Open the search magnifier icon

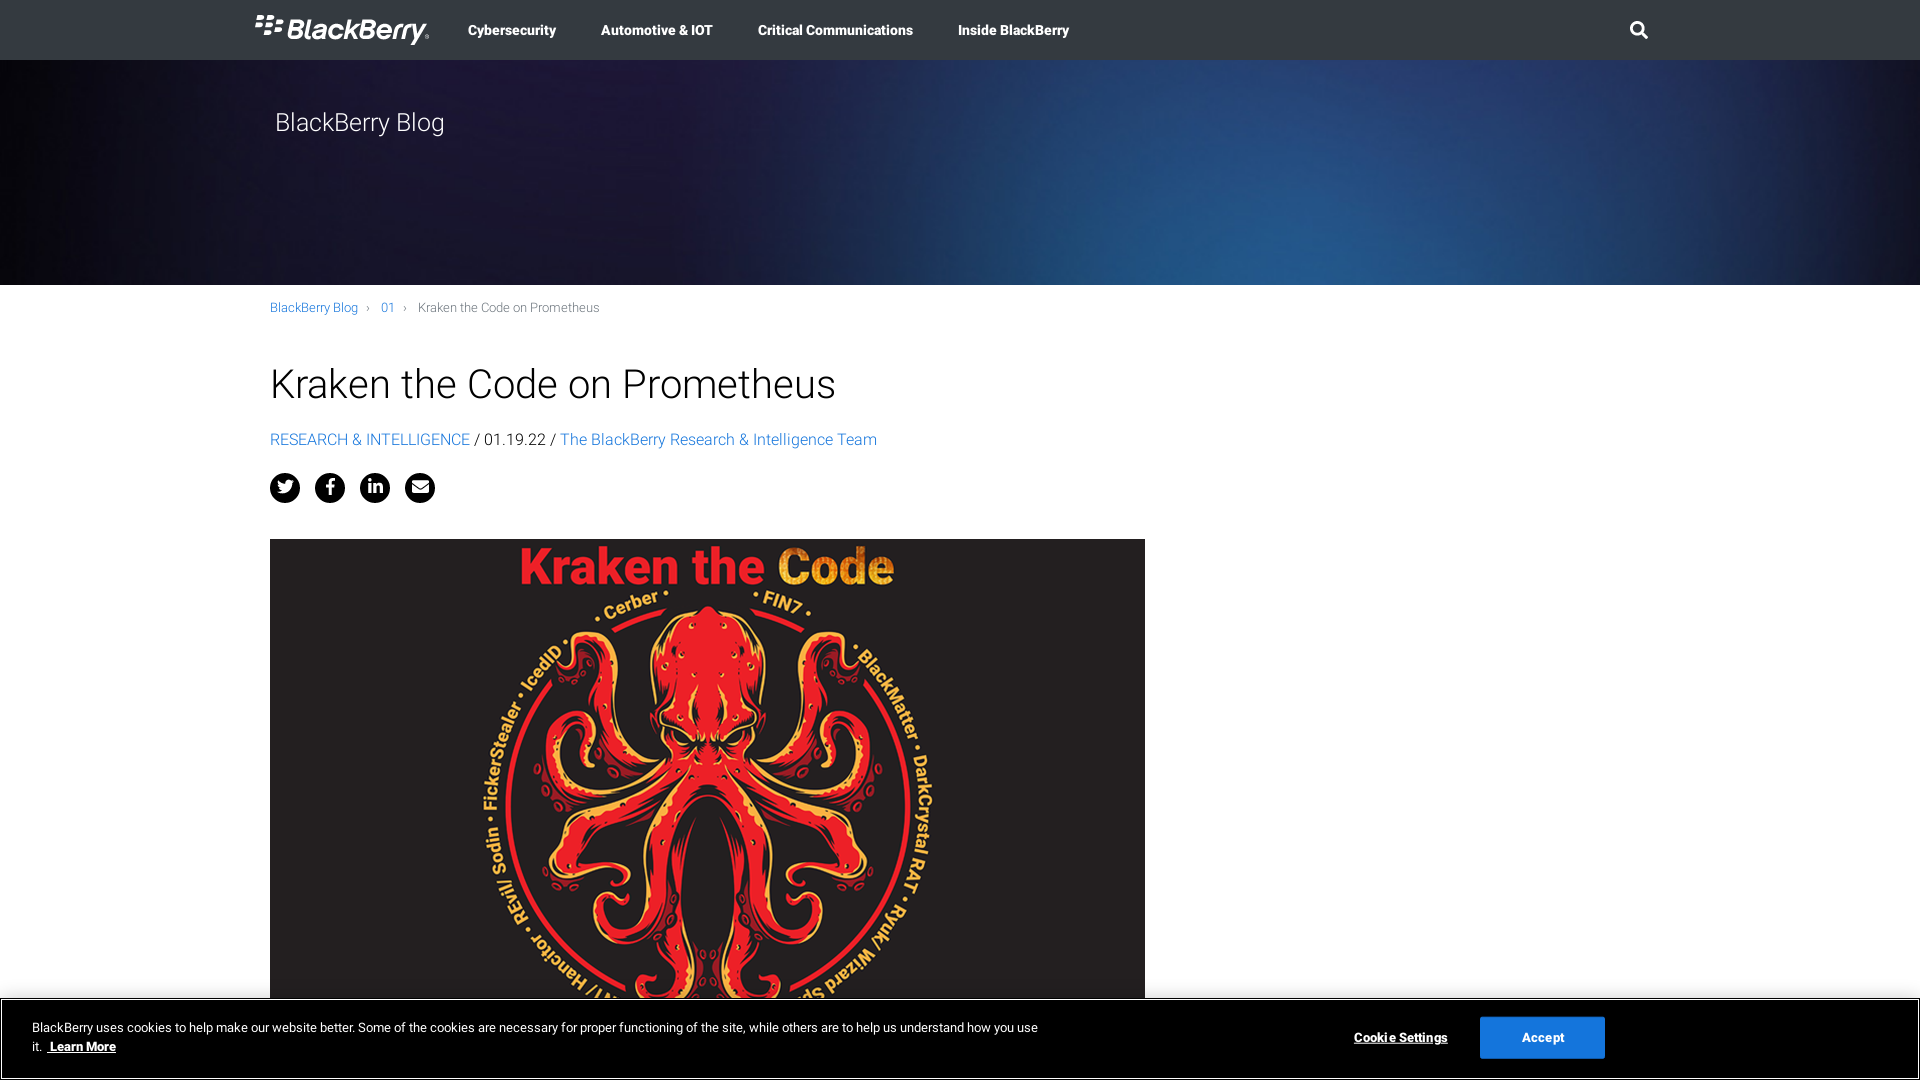tap(1638, 30)
